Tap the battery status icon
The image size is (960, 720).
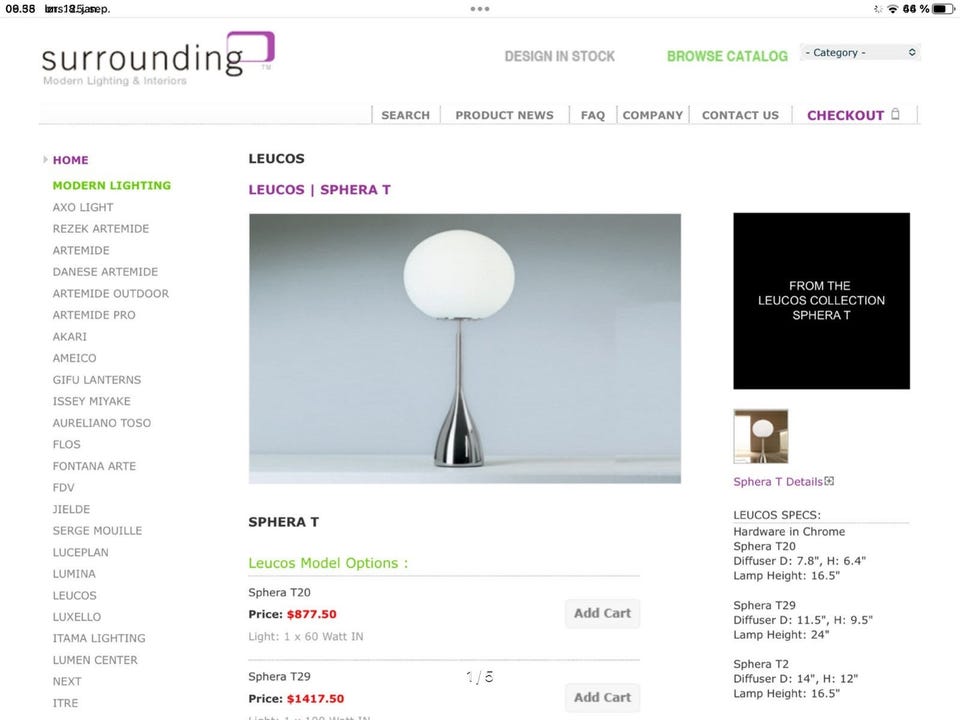pos(943,9)
